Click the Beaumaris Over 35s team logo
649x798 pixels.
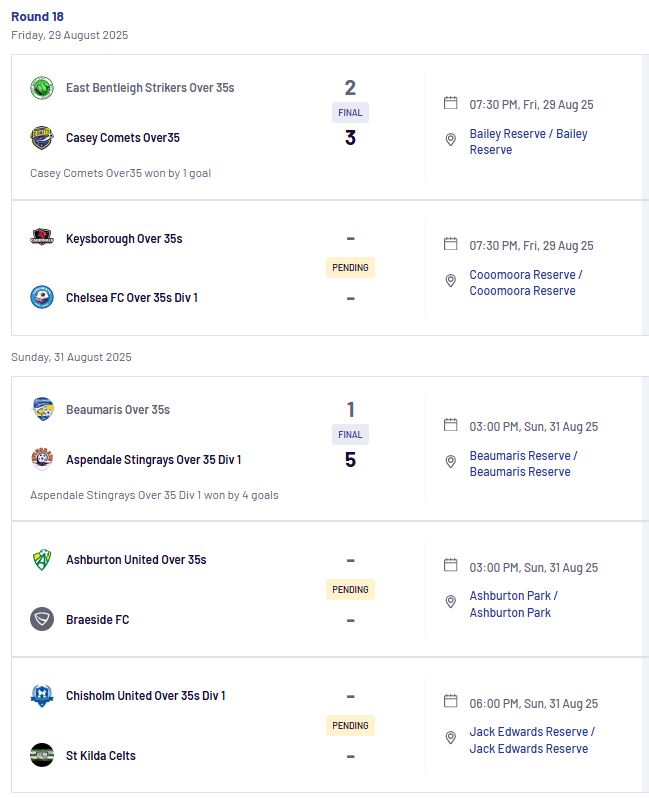pos(42,409)
